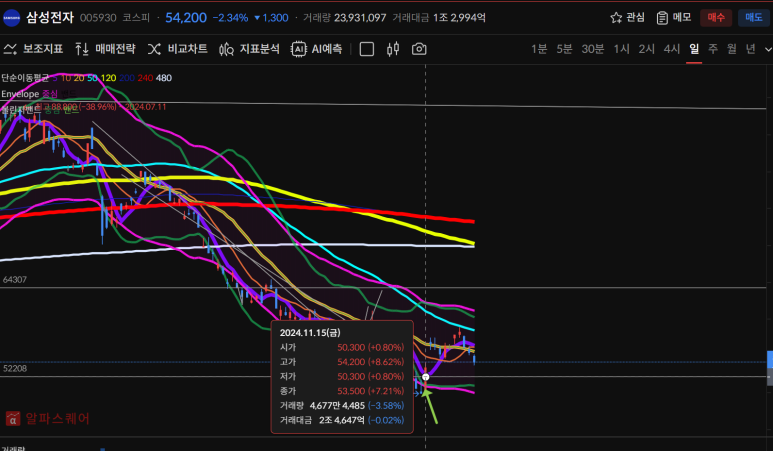Click the square layout icon in toolbar
This screenshot has width=773, height=451.
[x=367, y=49]
